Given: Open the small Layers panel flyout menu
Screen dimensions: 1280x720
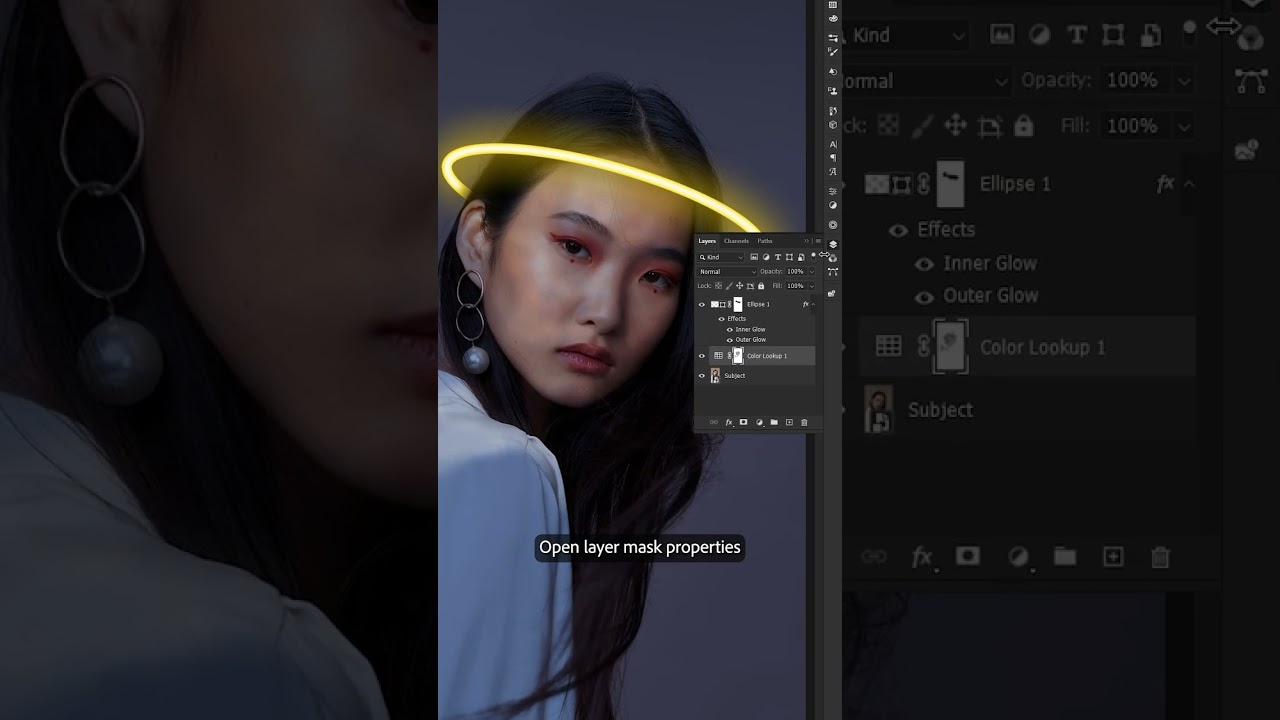Looking at the screenshot, I should [818, 241].
